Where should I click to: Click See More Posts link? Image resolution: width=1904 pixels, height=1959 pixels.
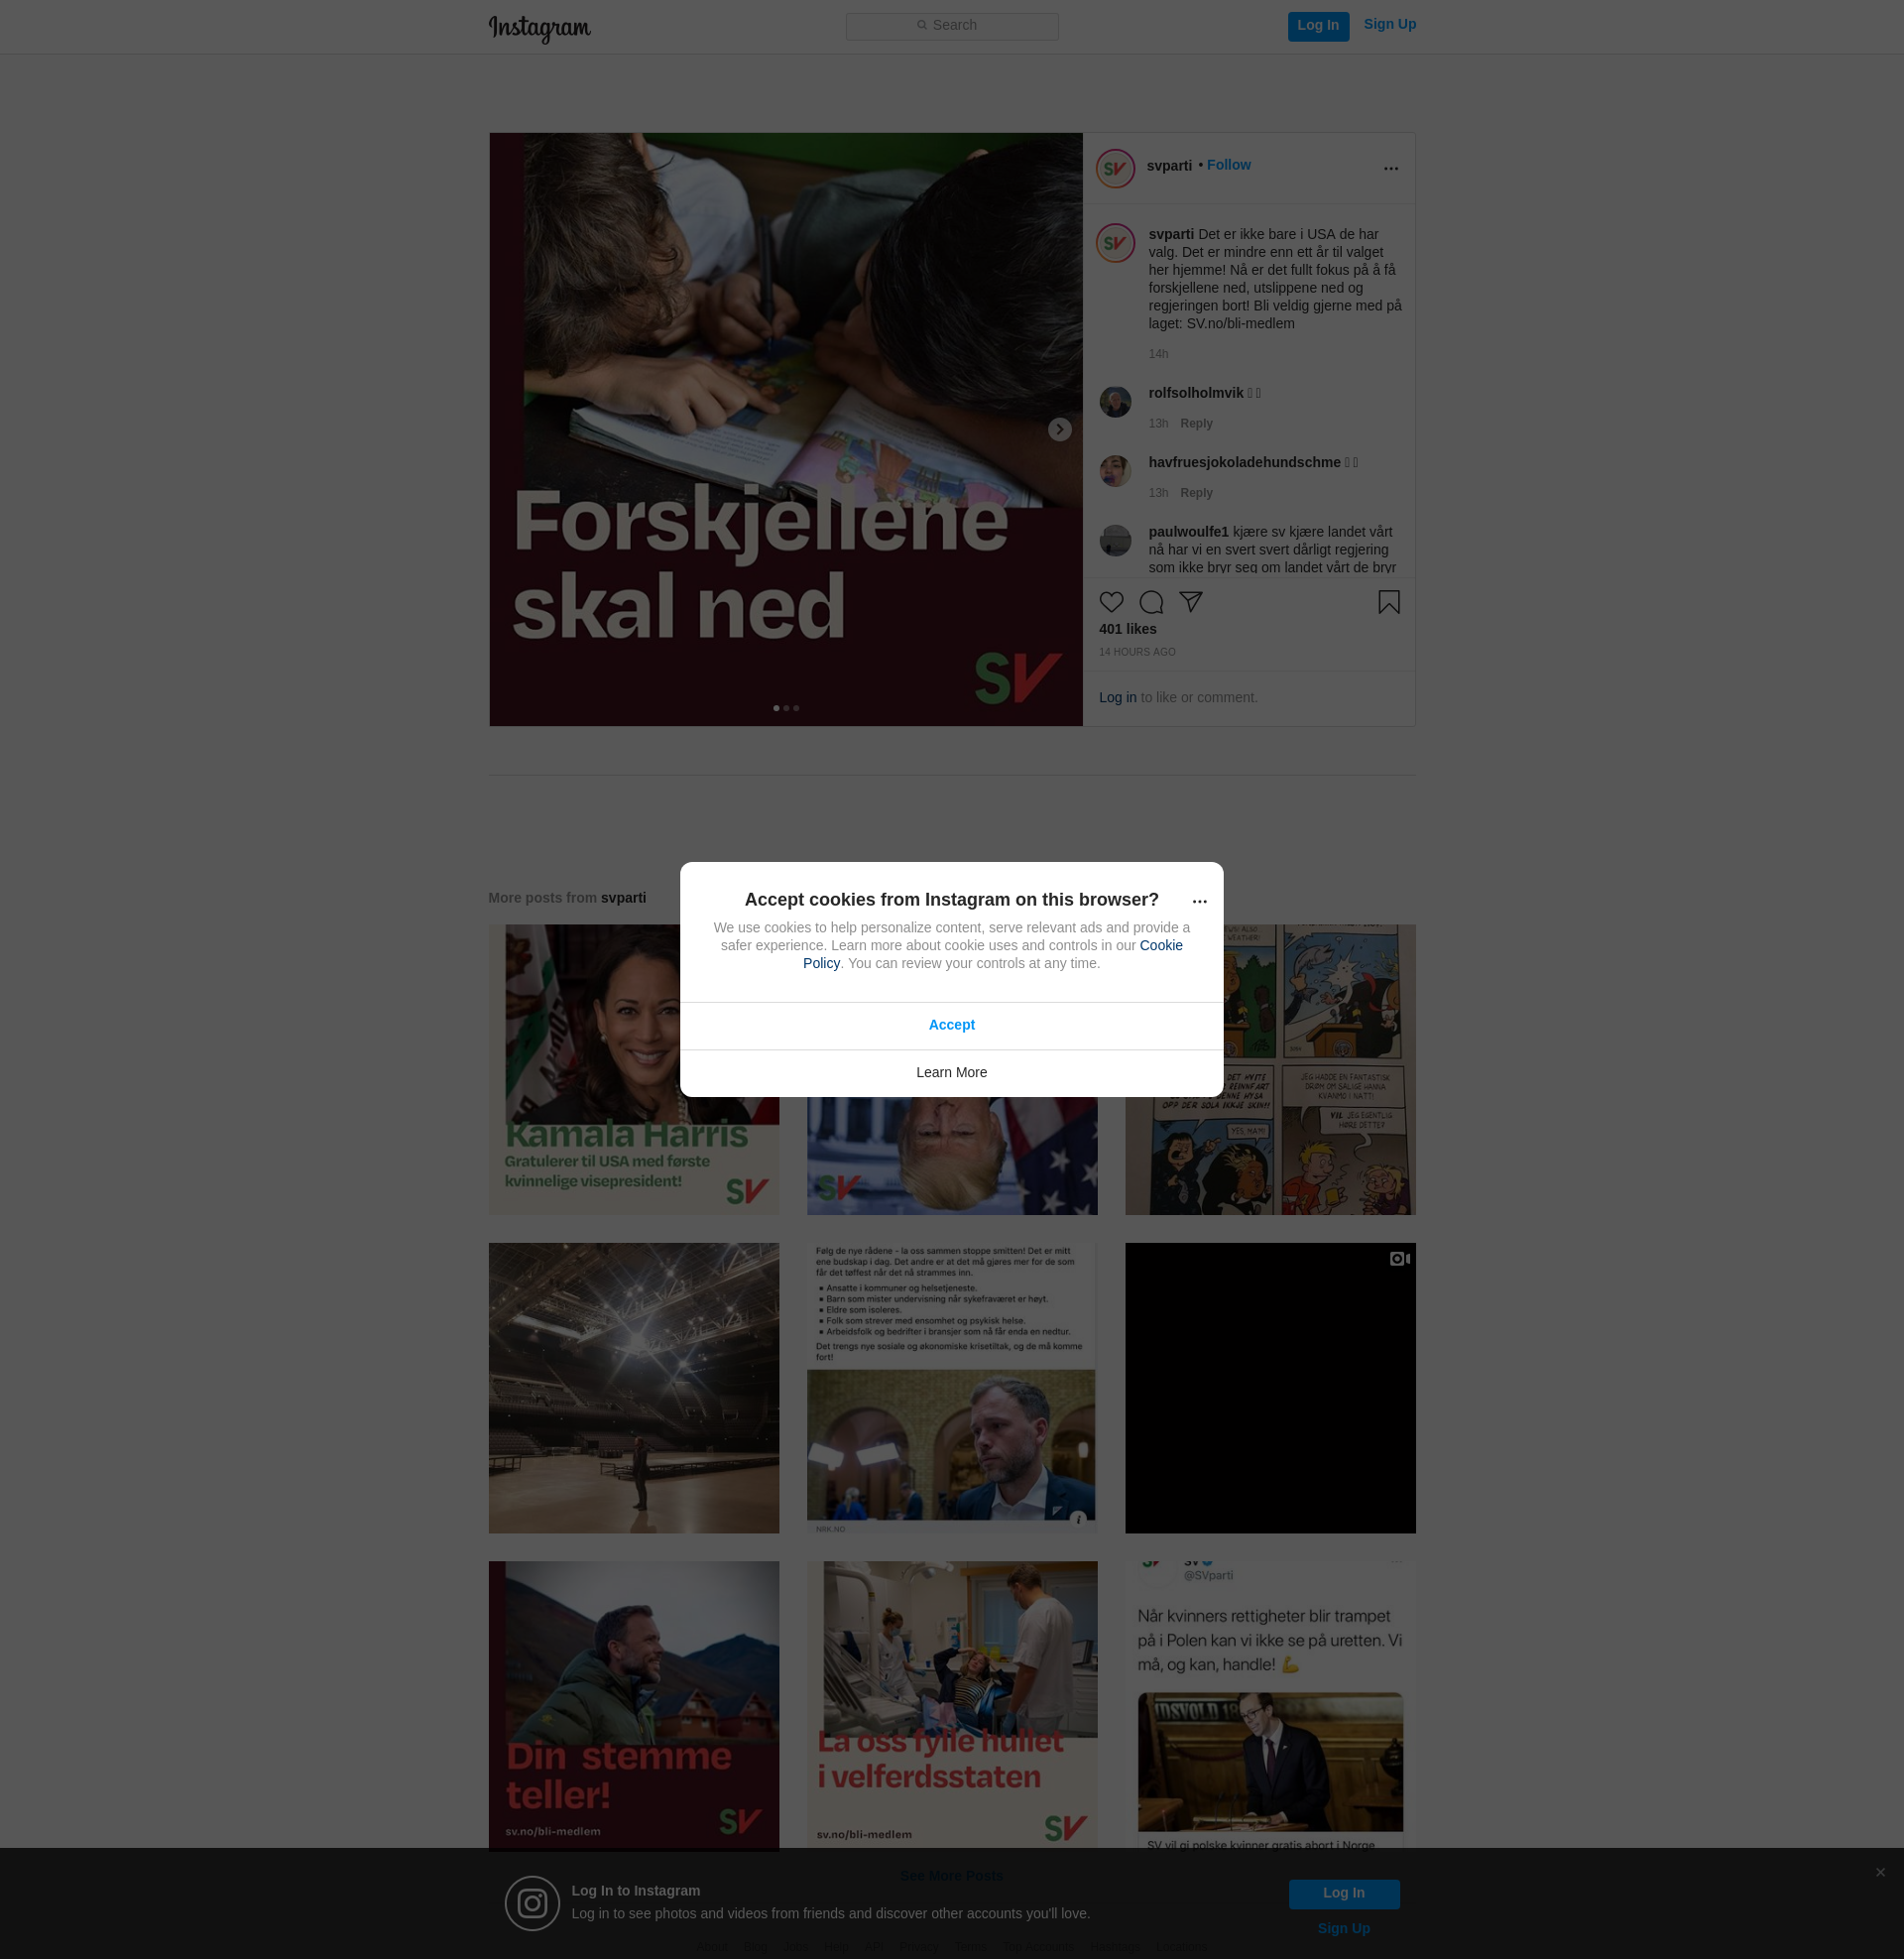(952, 1876)
